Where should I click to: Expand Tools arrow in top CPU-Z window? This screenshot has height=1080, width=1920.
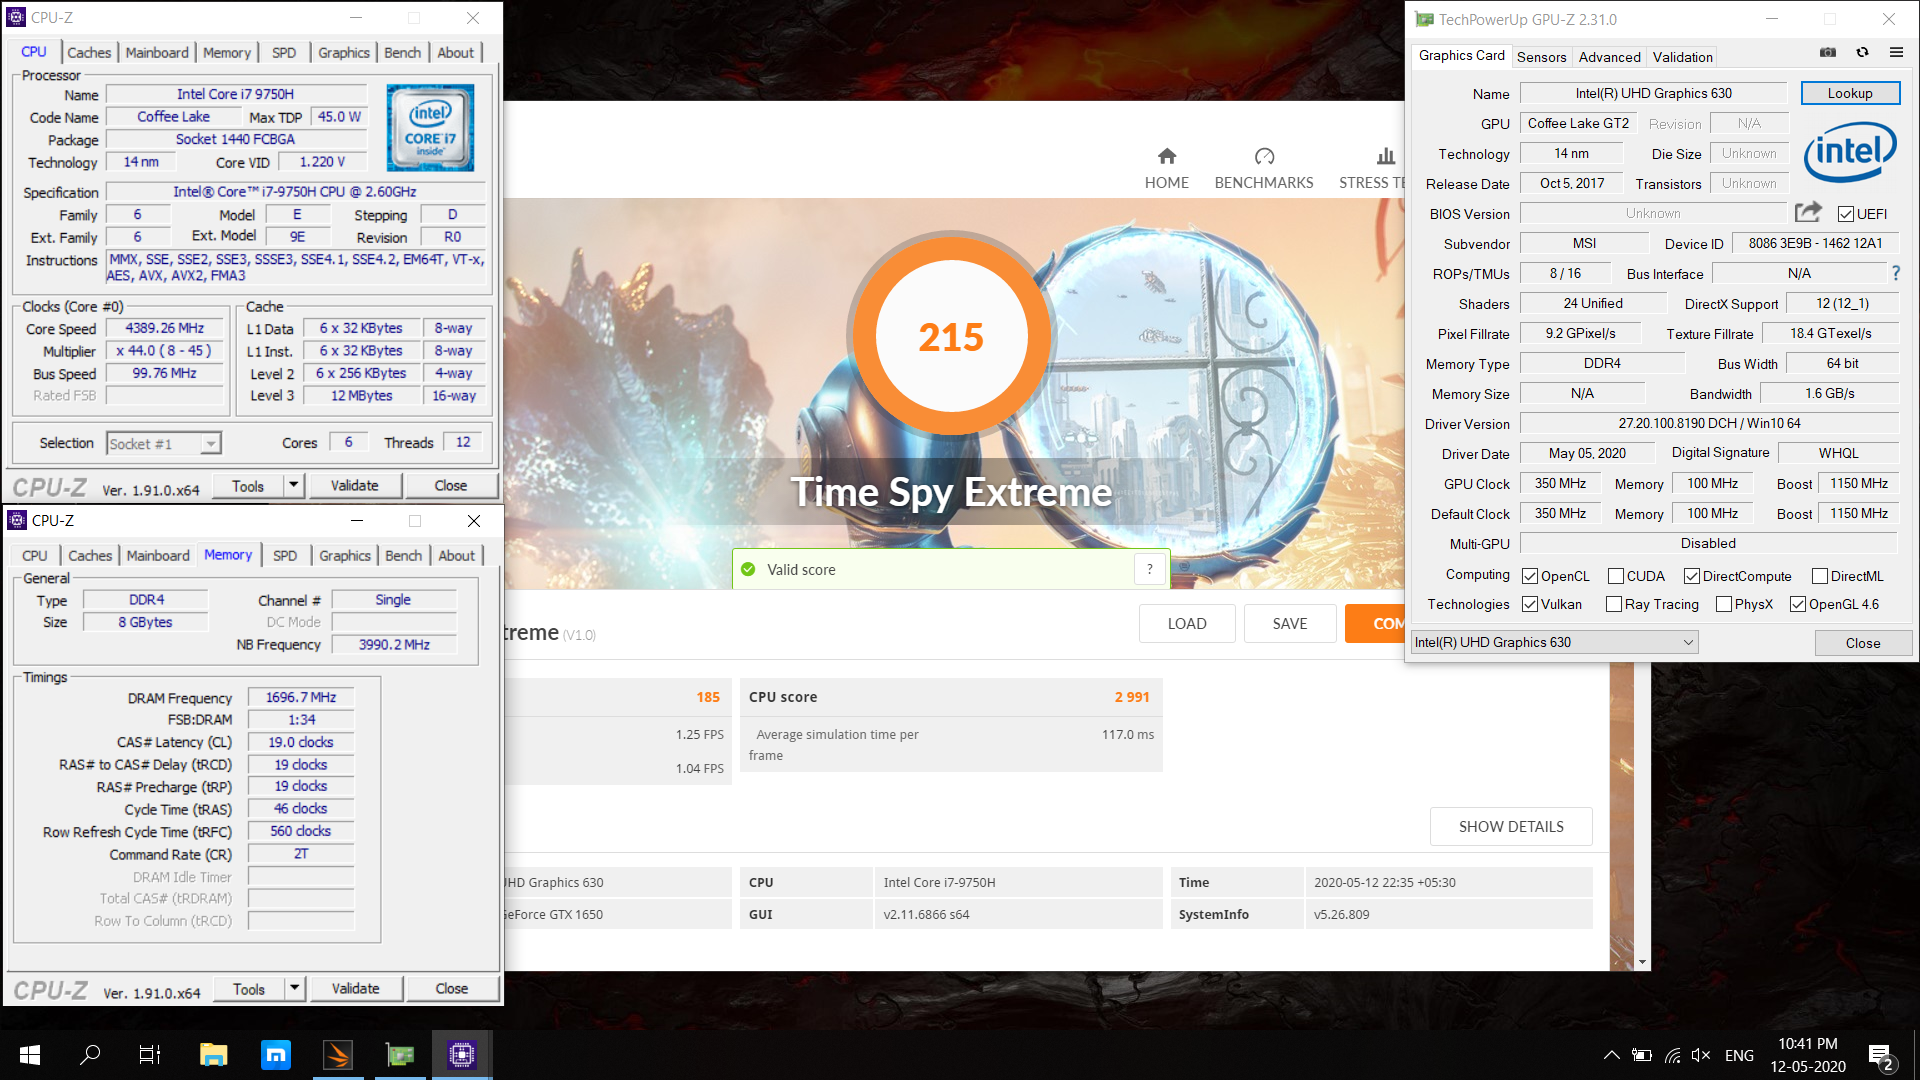point(294,485)
